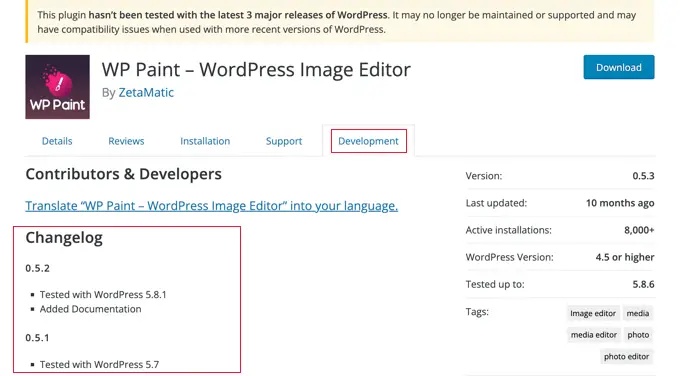Select the 0.5.1 changelog version label
The width and height of the screenshot is (680, 376).
37,337
